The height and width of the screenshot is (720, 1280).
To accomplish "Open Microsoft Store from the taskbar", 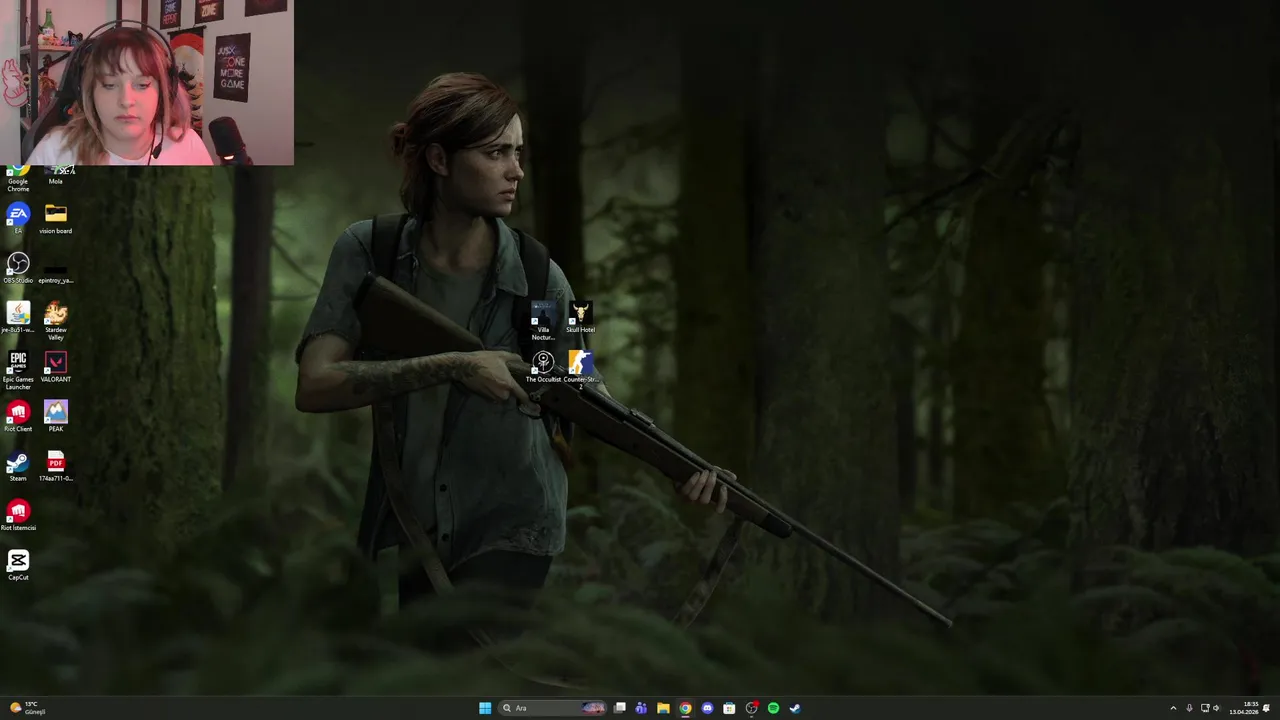I will (729, 708).
